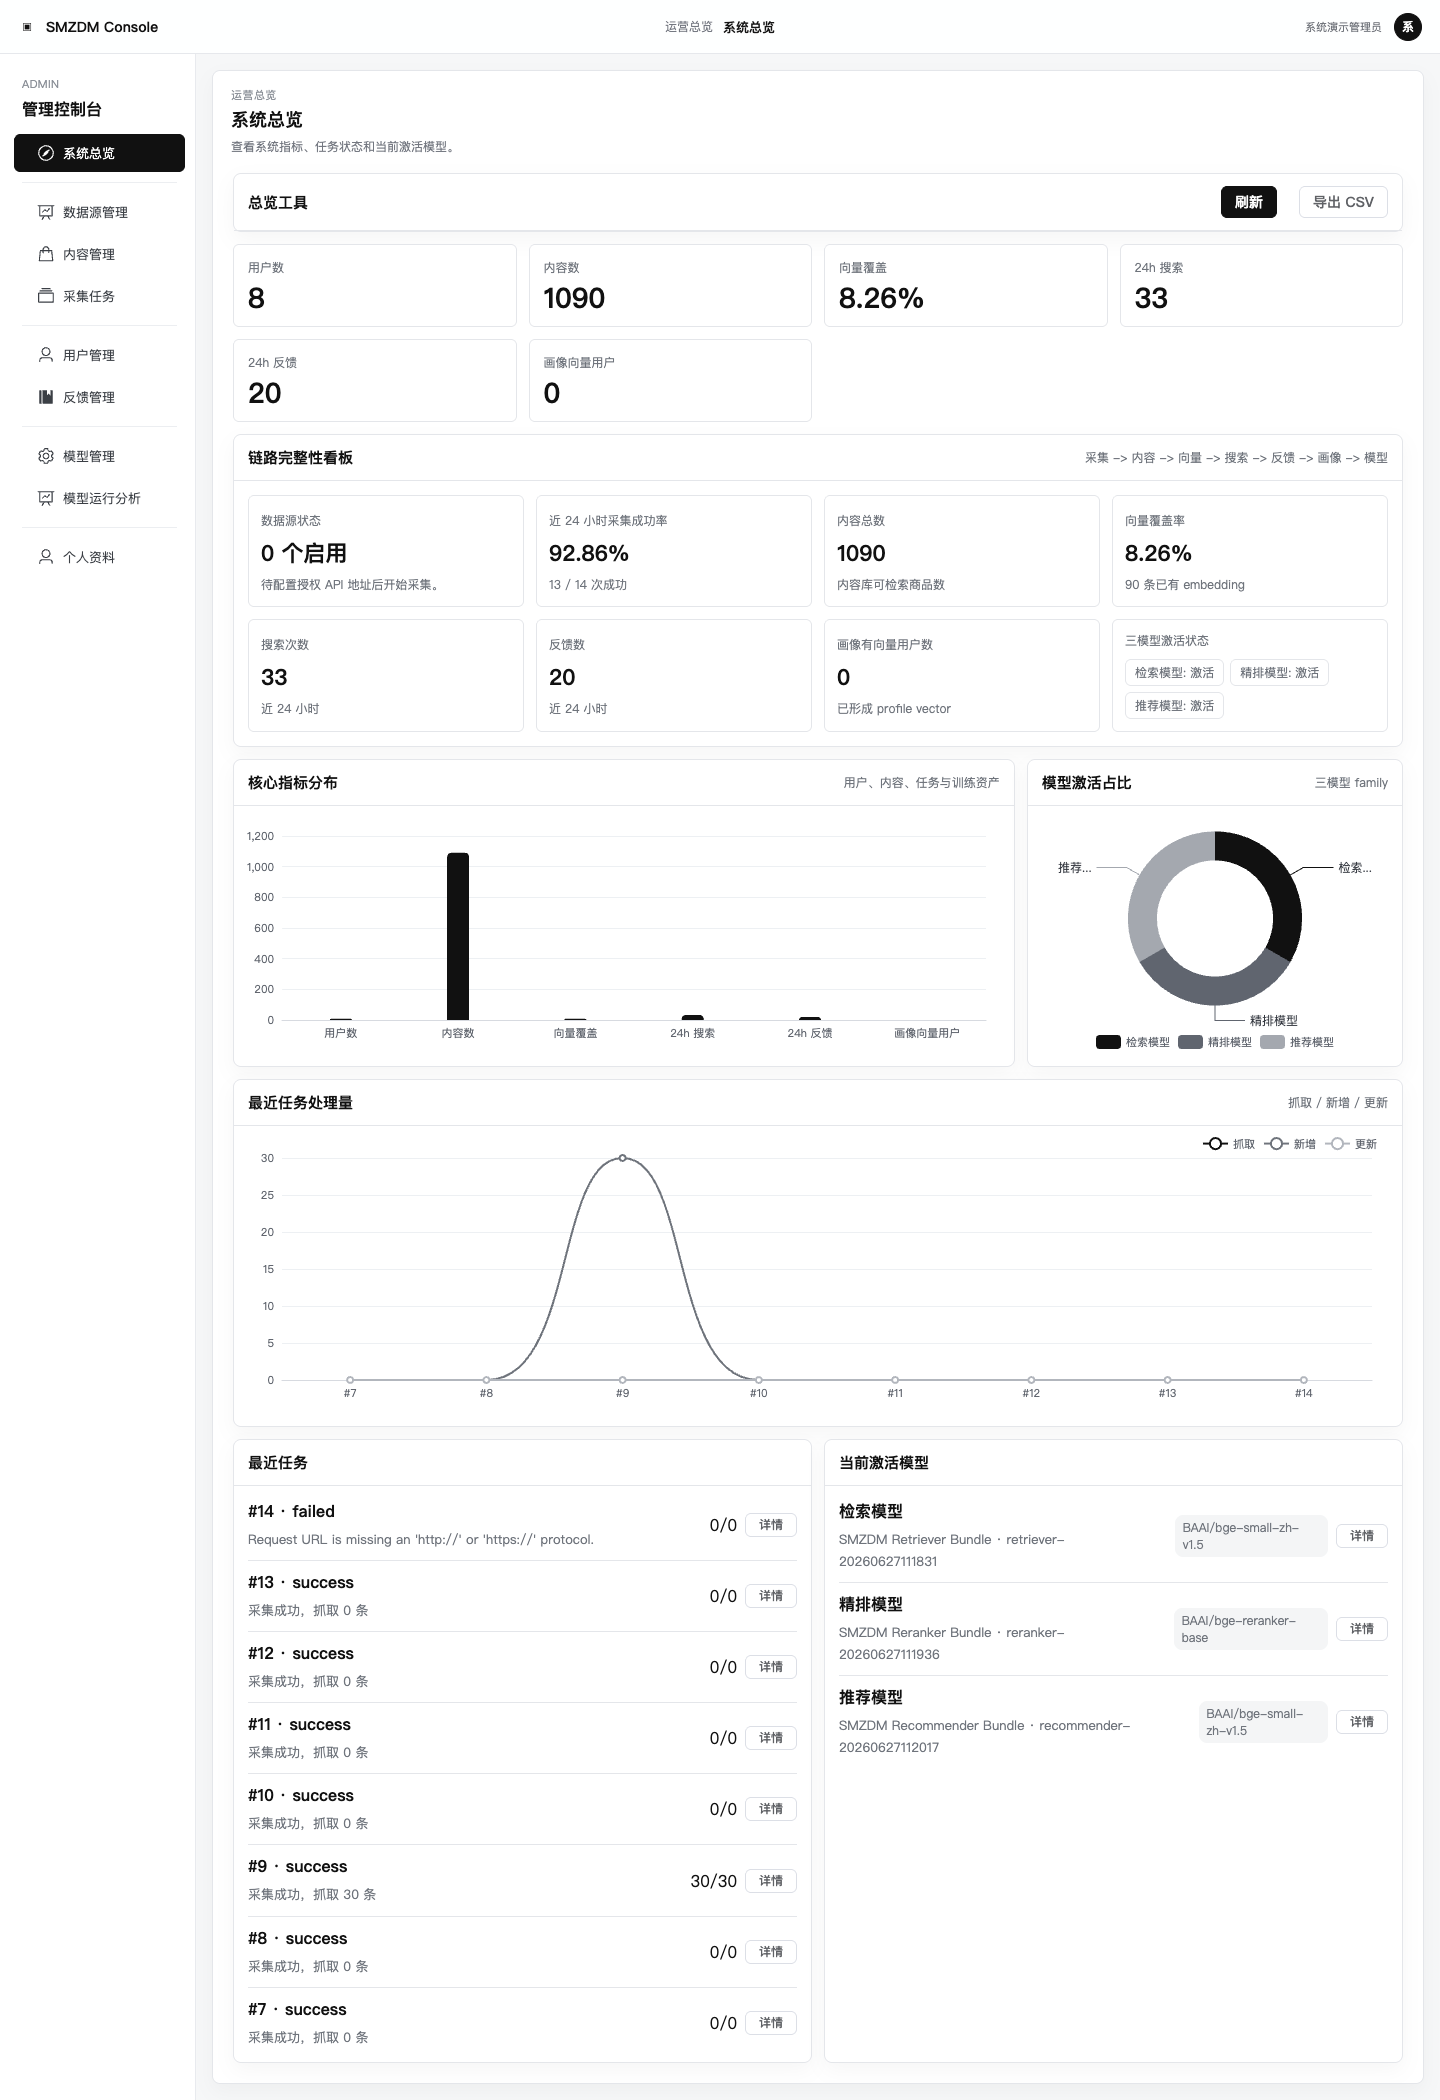
Task: Click the compass icon beside 系统总览
Action: 45,153
